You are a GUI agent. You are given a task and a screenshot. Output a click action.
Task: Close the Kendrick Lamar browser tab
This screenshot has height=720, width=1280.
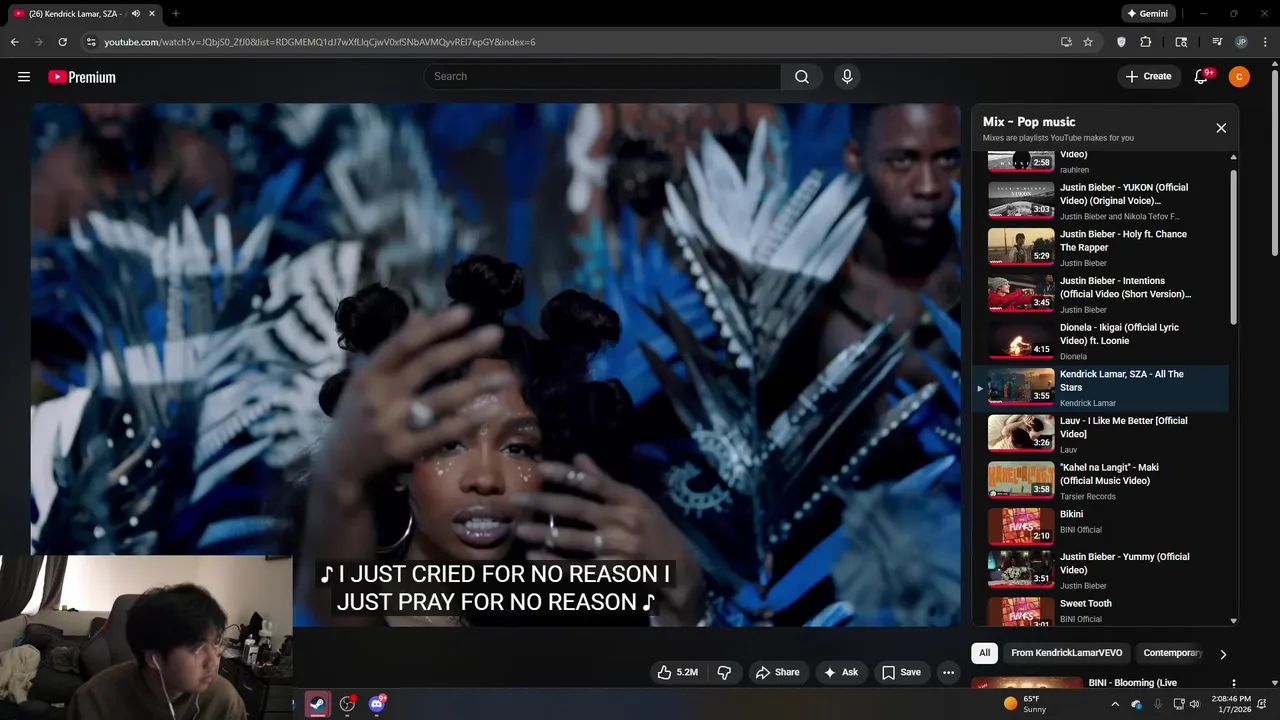151,14
